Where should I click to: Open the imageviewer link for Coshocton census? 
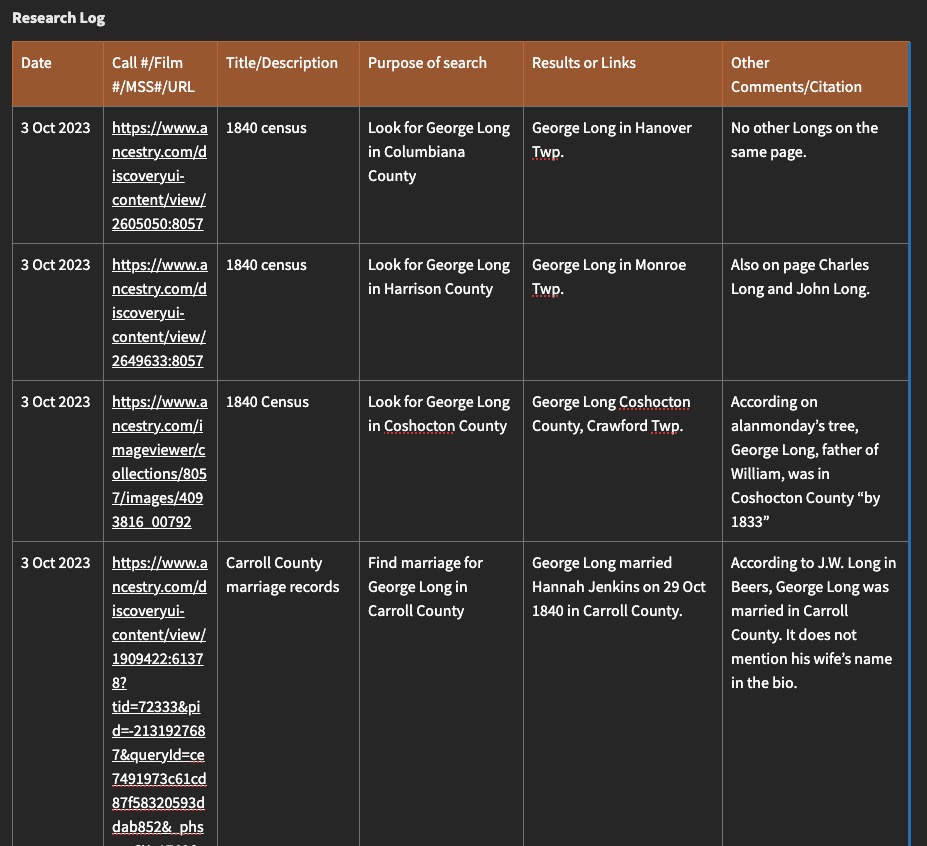pos(159,462)
